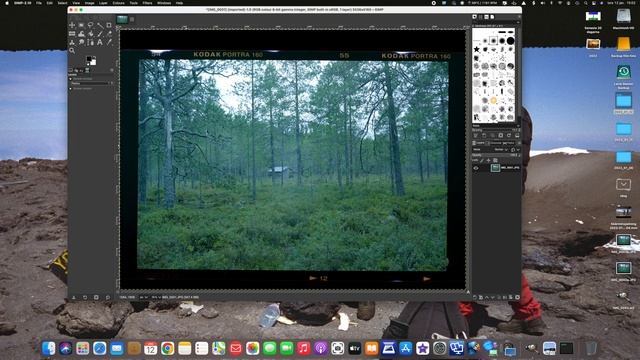
Task: Open Chrome from the Dock
Action: tap(167, 348)
